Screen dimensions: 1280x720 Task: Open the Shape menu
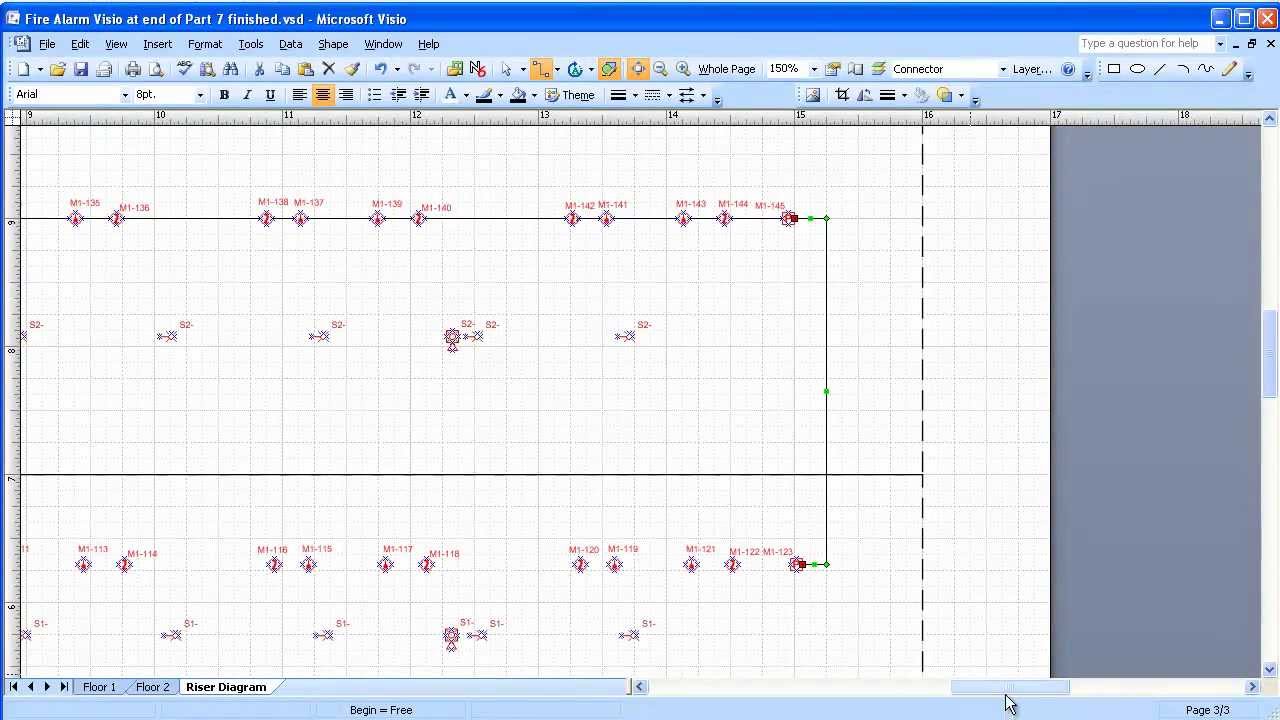pyautogui.click(x=333, y=43)
